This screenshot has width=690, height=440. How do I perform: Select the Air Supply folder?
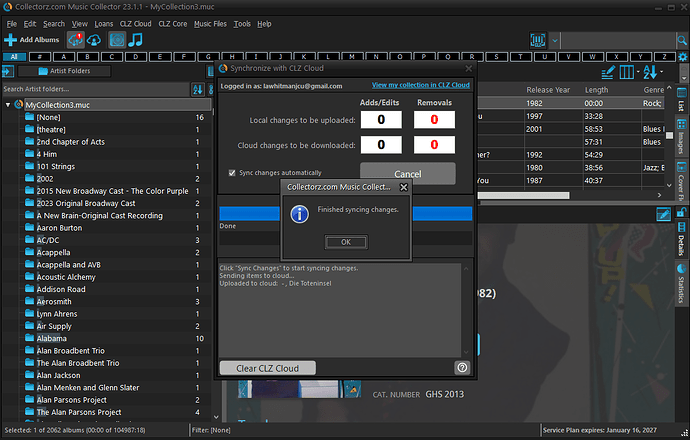(54, 326)
